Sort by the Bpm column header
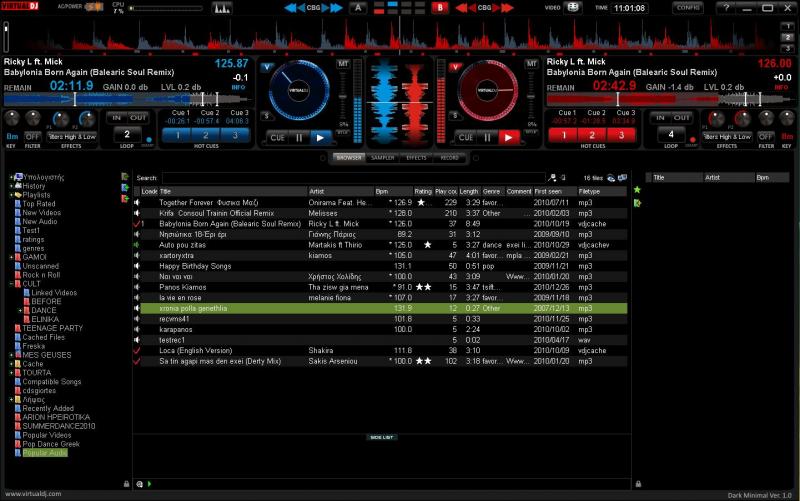The height and width of the screenshot is (501, 800). coord(394,191)
